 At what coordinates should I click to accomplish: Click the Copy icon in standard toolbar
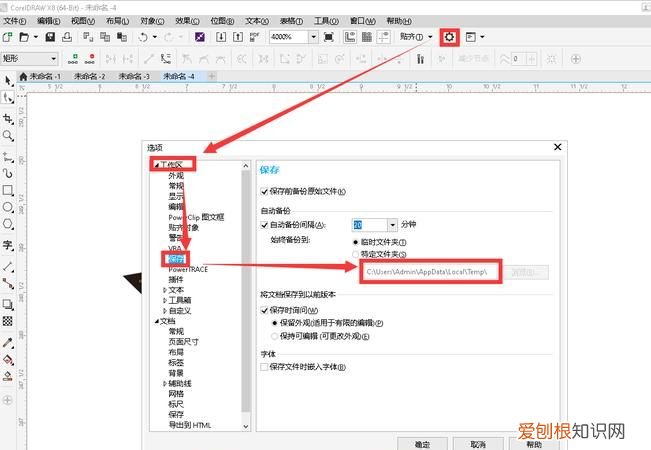(105, 37)
